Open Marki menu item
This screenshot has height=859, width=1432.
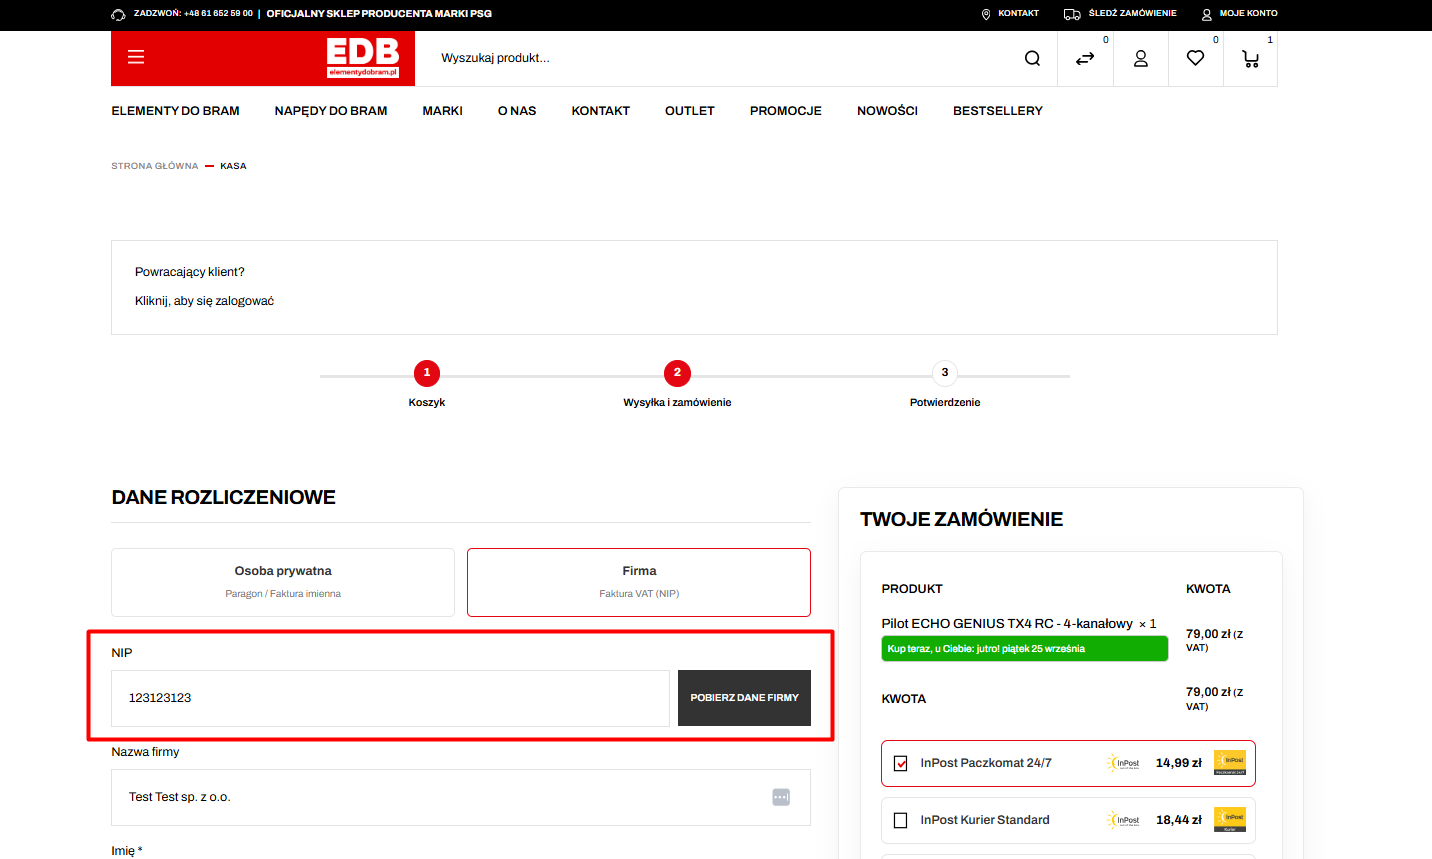[x=442, y=111]
